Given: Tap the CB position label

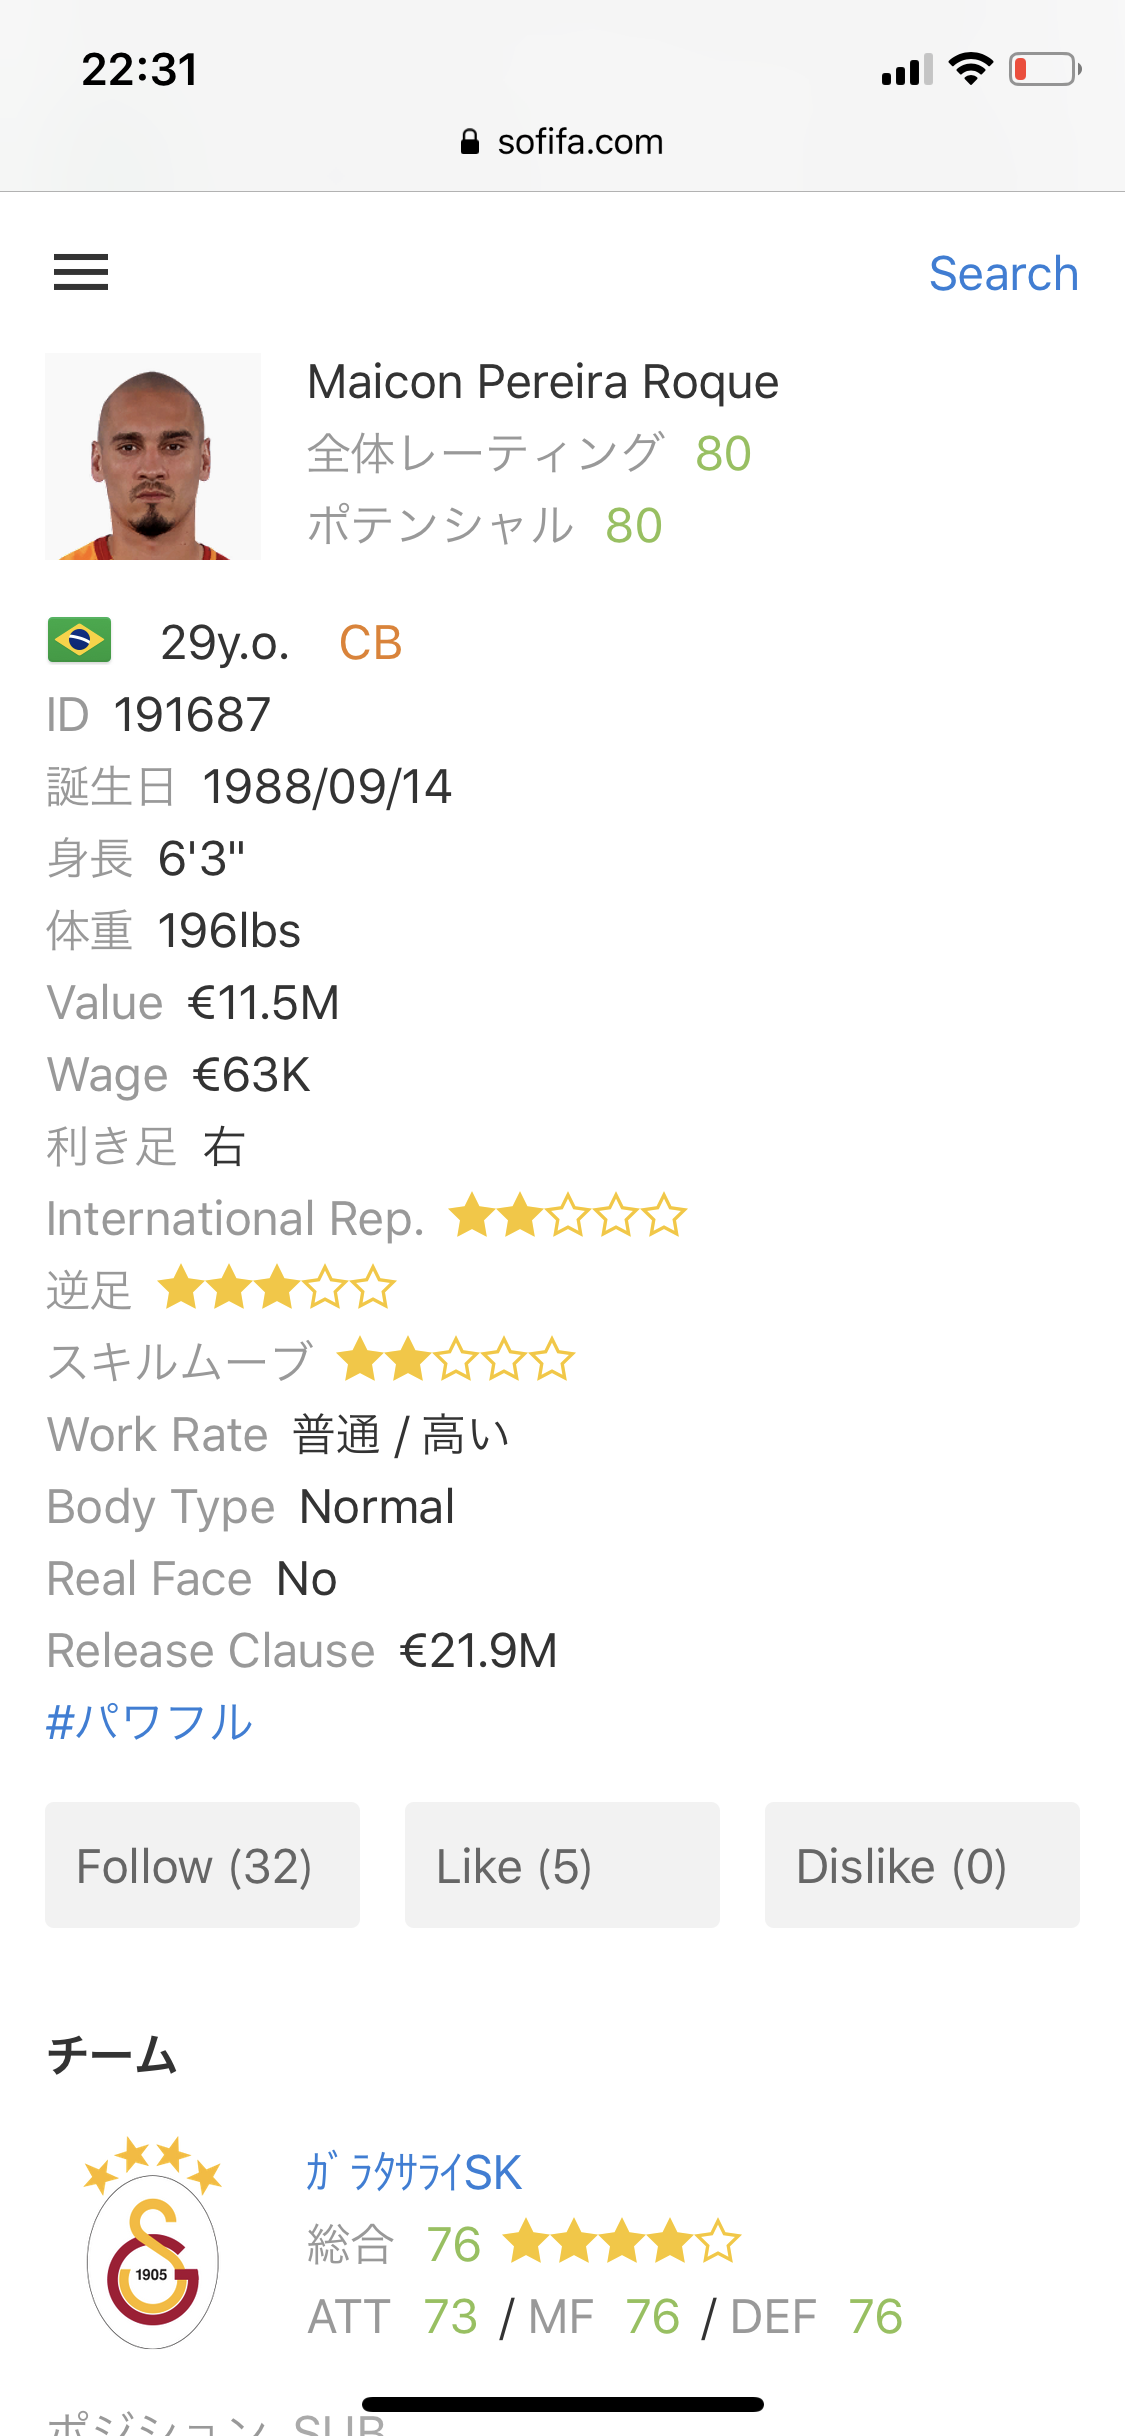Looking at the screenshot, I should click(370, 643).
